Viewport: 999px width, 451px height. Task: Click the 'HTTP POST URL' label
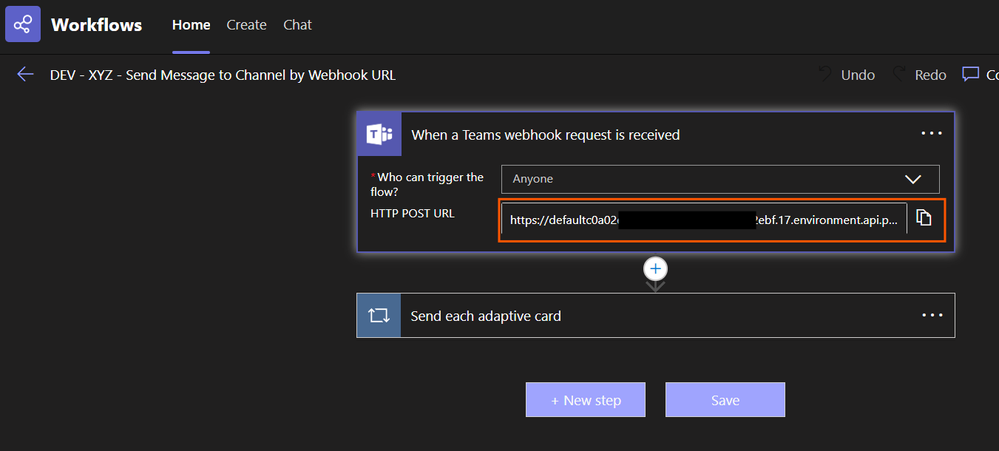(412, 213)
